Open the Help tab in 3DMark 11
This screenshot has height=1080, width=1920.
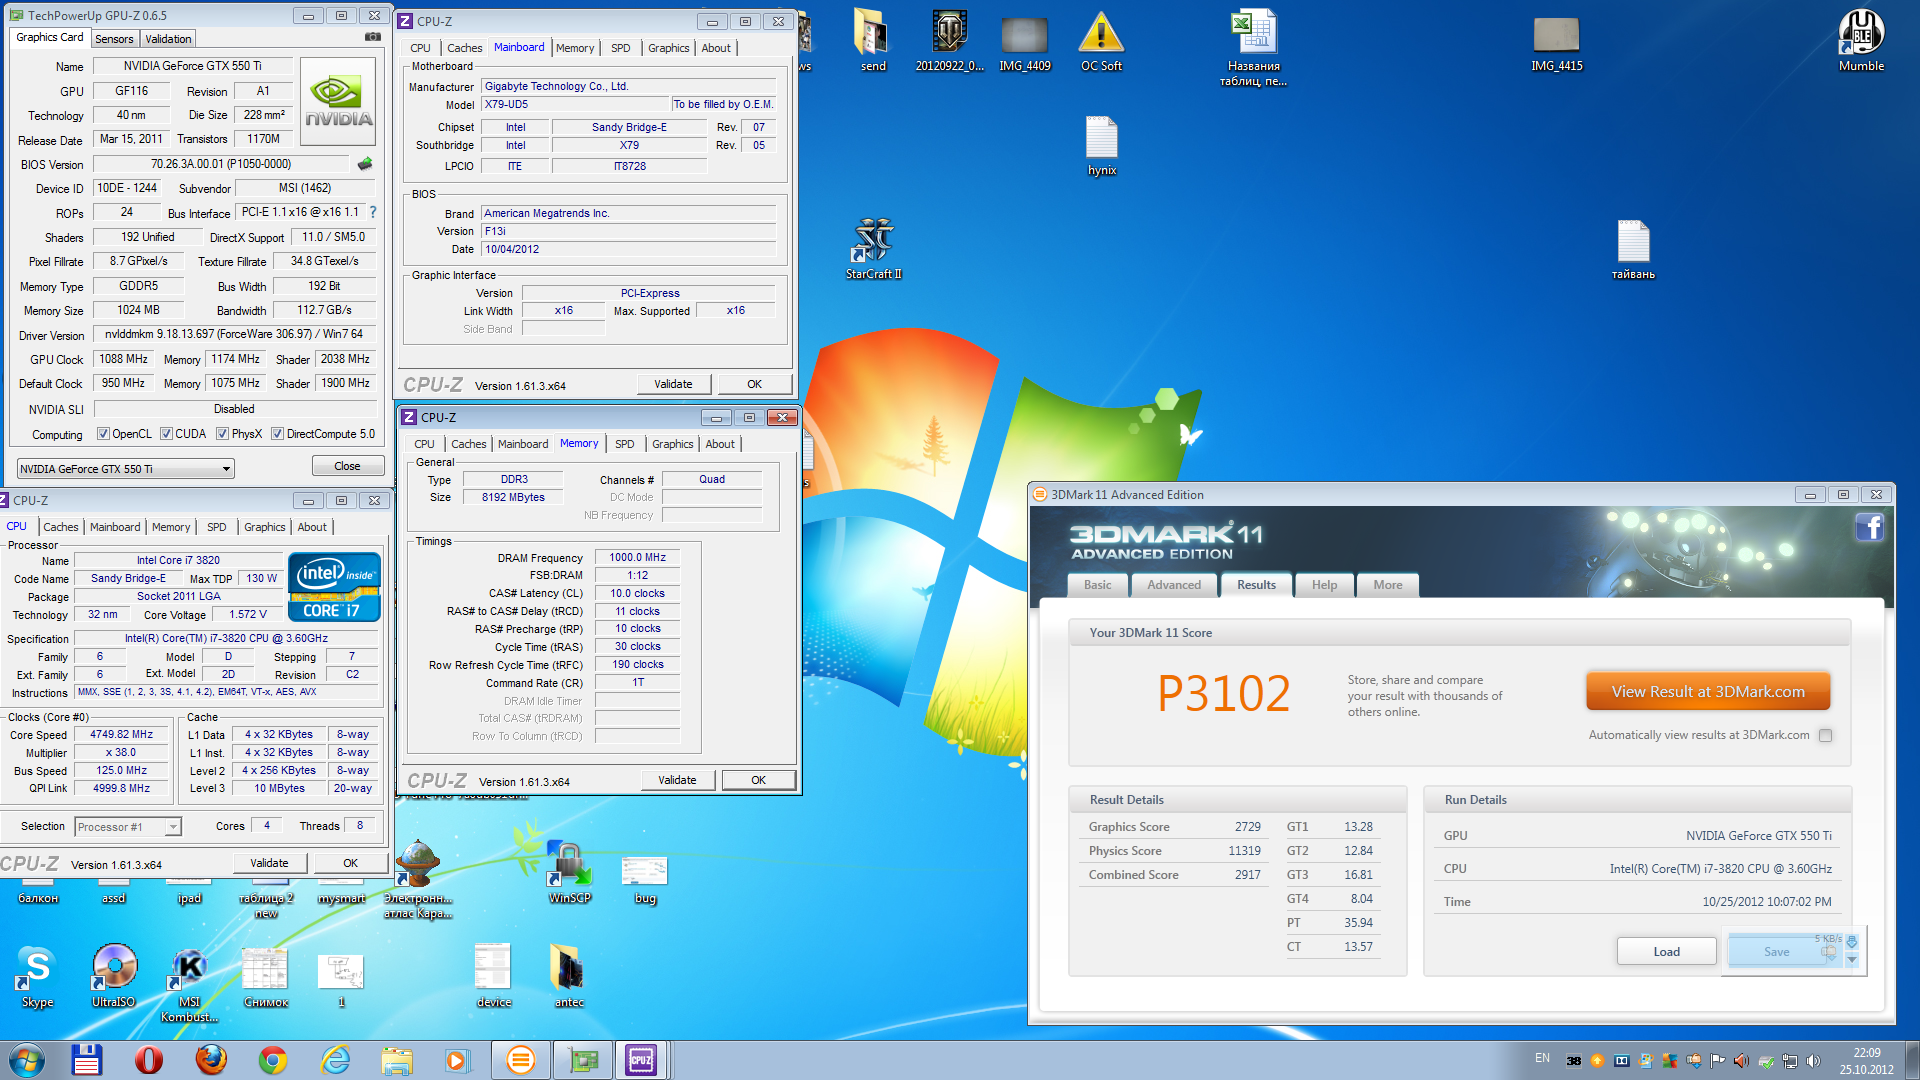click(x=1324, y=585)
